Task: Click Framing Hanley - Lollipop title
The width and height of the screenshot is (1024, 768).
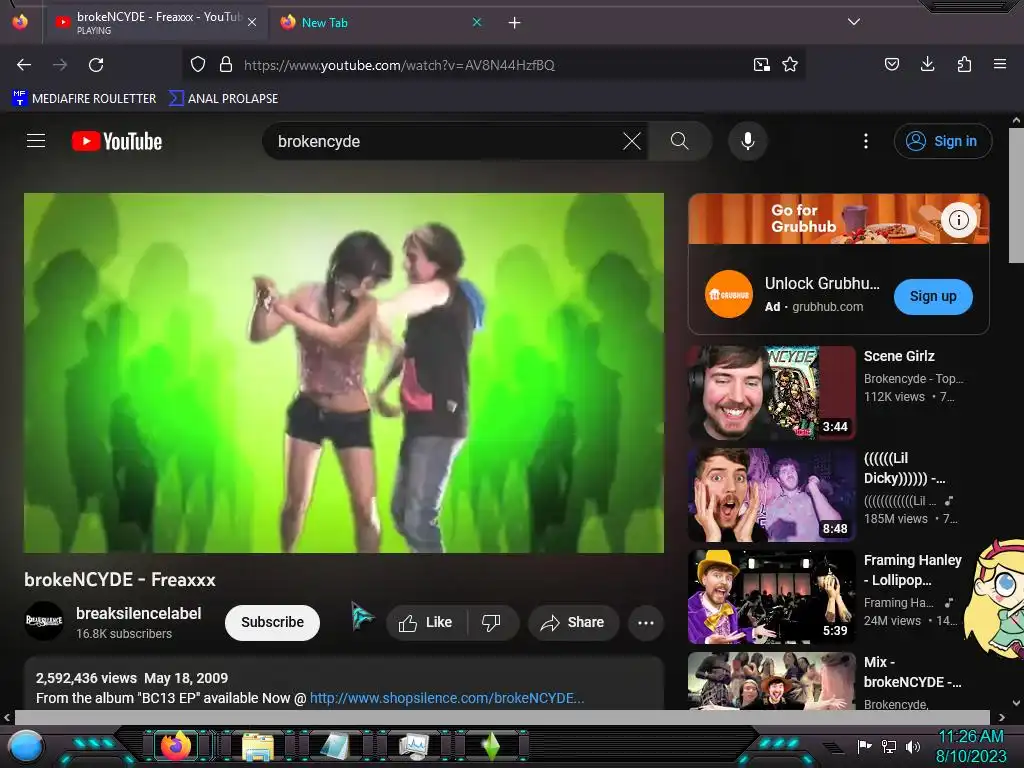Action: click(912, 570)
